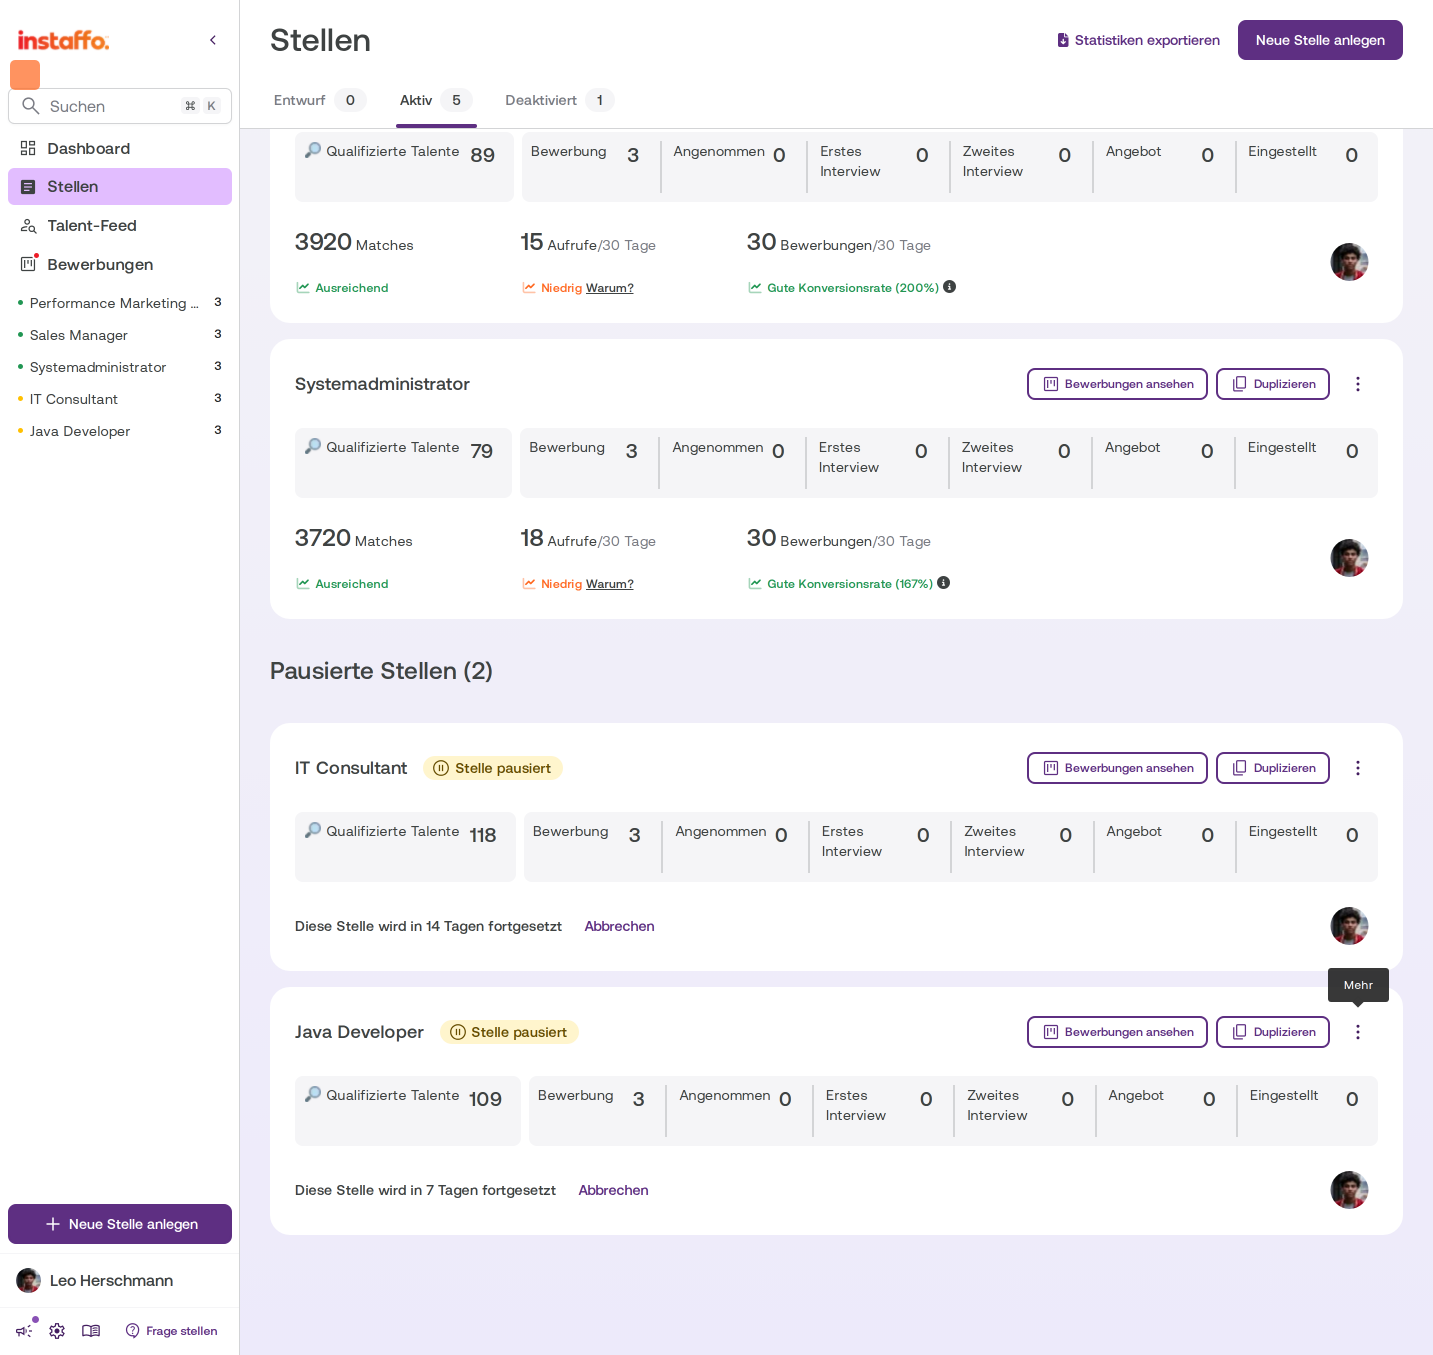Duplicate the Systemadministrator job

(1273, 384)
